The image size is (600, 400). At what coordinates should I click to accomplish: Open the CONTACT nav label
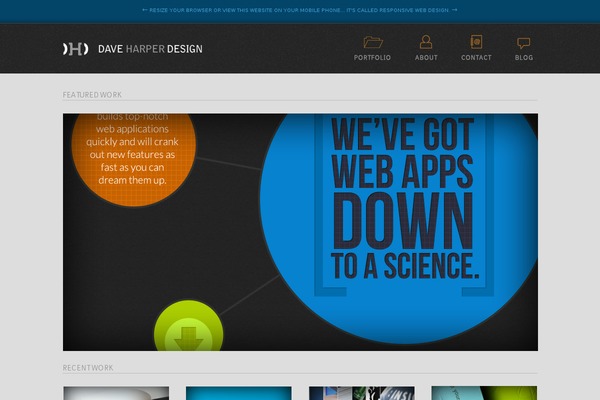476,57
